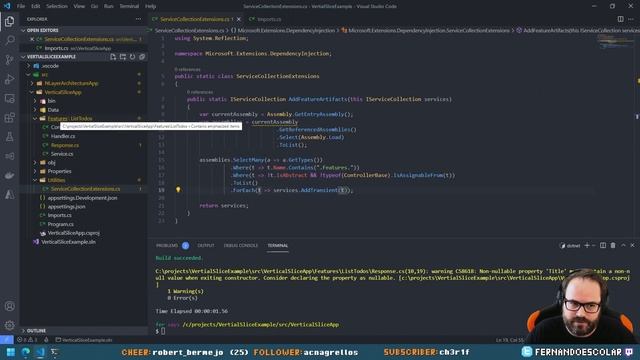Close the bottom panel
Screen dimensions: 640x360
[633, 245]
